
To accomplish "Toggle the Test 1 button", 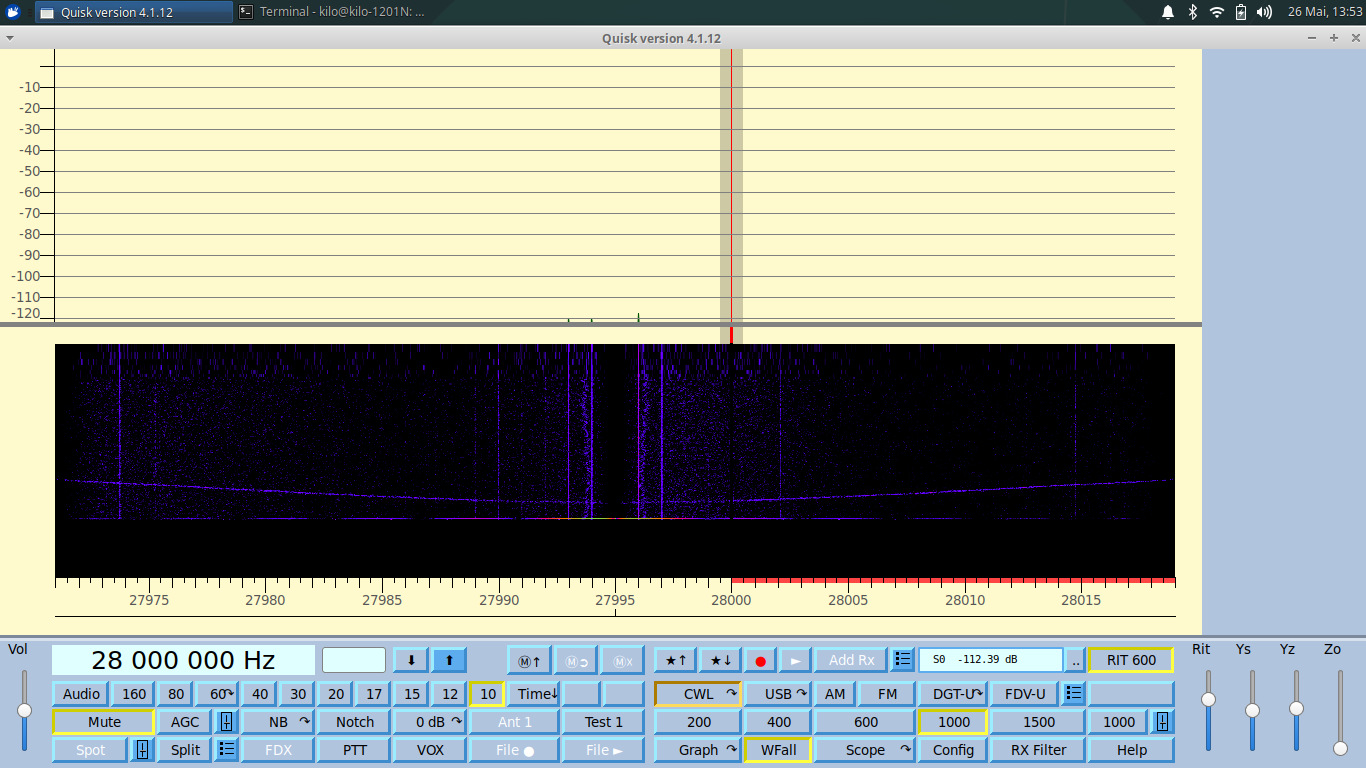I will [x=604, y=722].
